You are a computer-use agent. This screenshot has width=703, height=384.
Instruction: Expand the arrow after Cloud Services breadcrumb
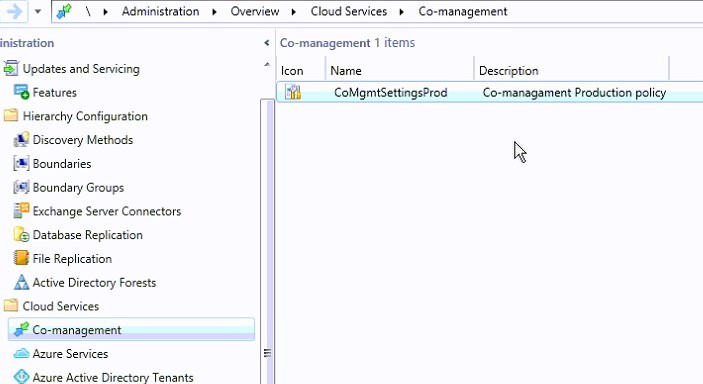pos(401,12)
